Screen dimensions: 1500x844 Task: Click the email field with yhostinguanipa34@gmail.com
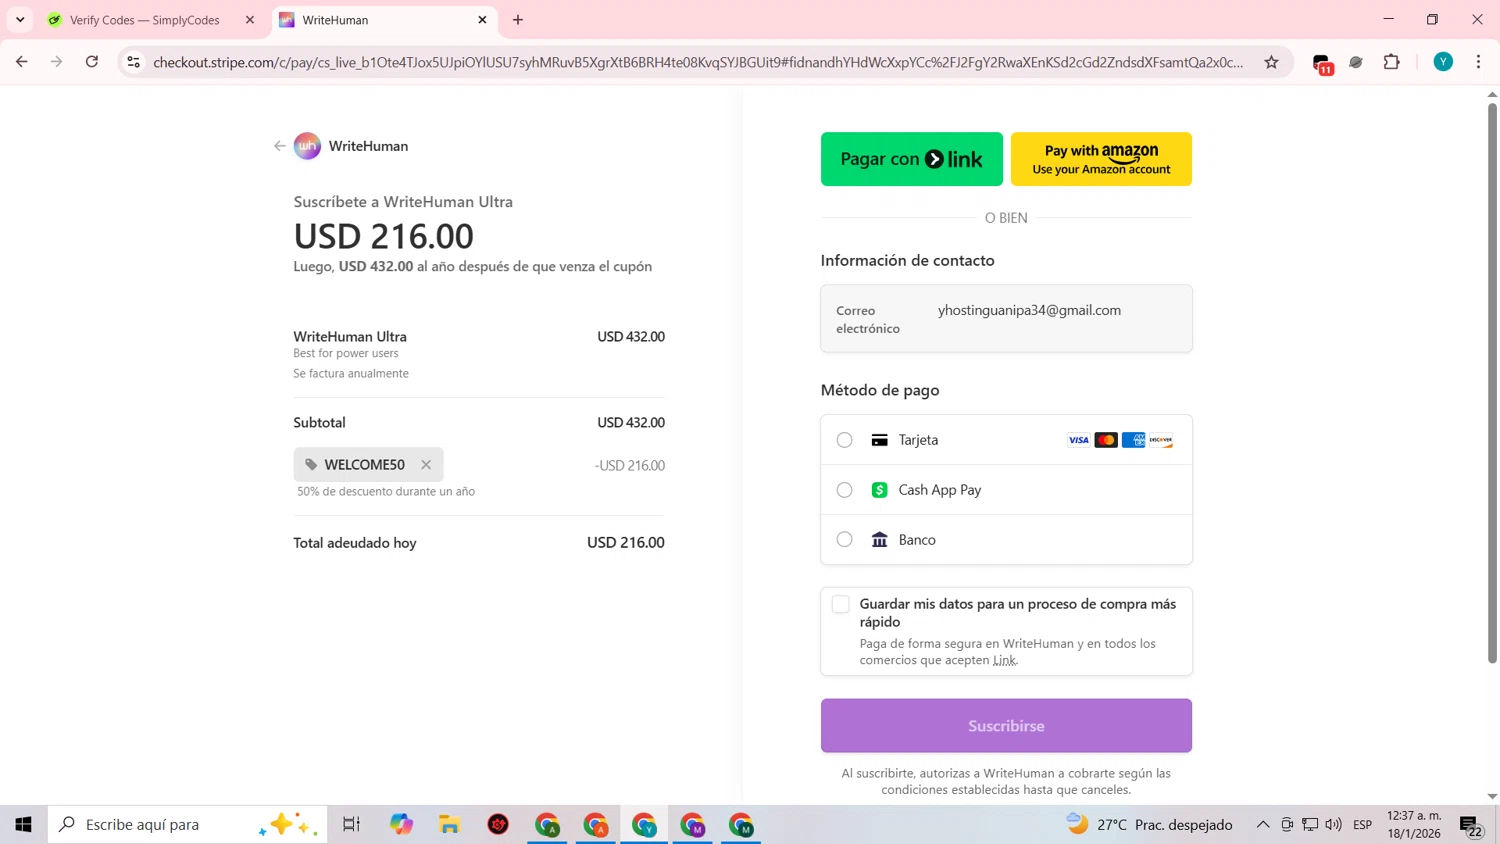pyautogui.click(x=1006, y=319)
